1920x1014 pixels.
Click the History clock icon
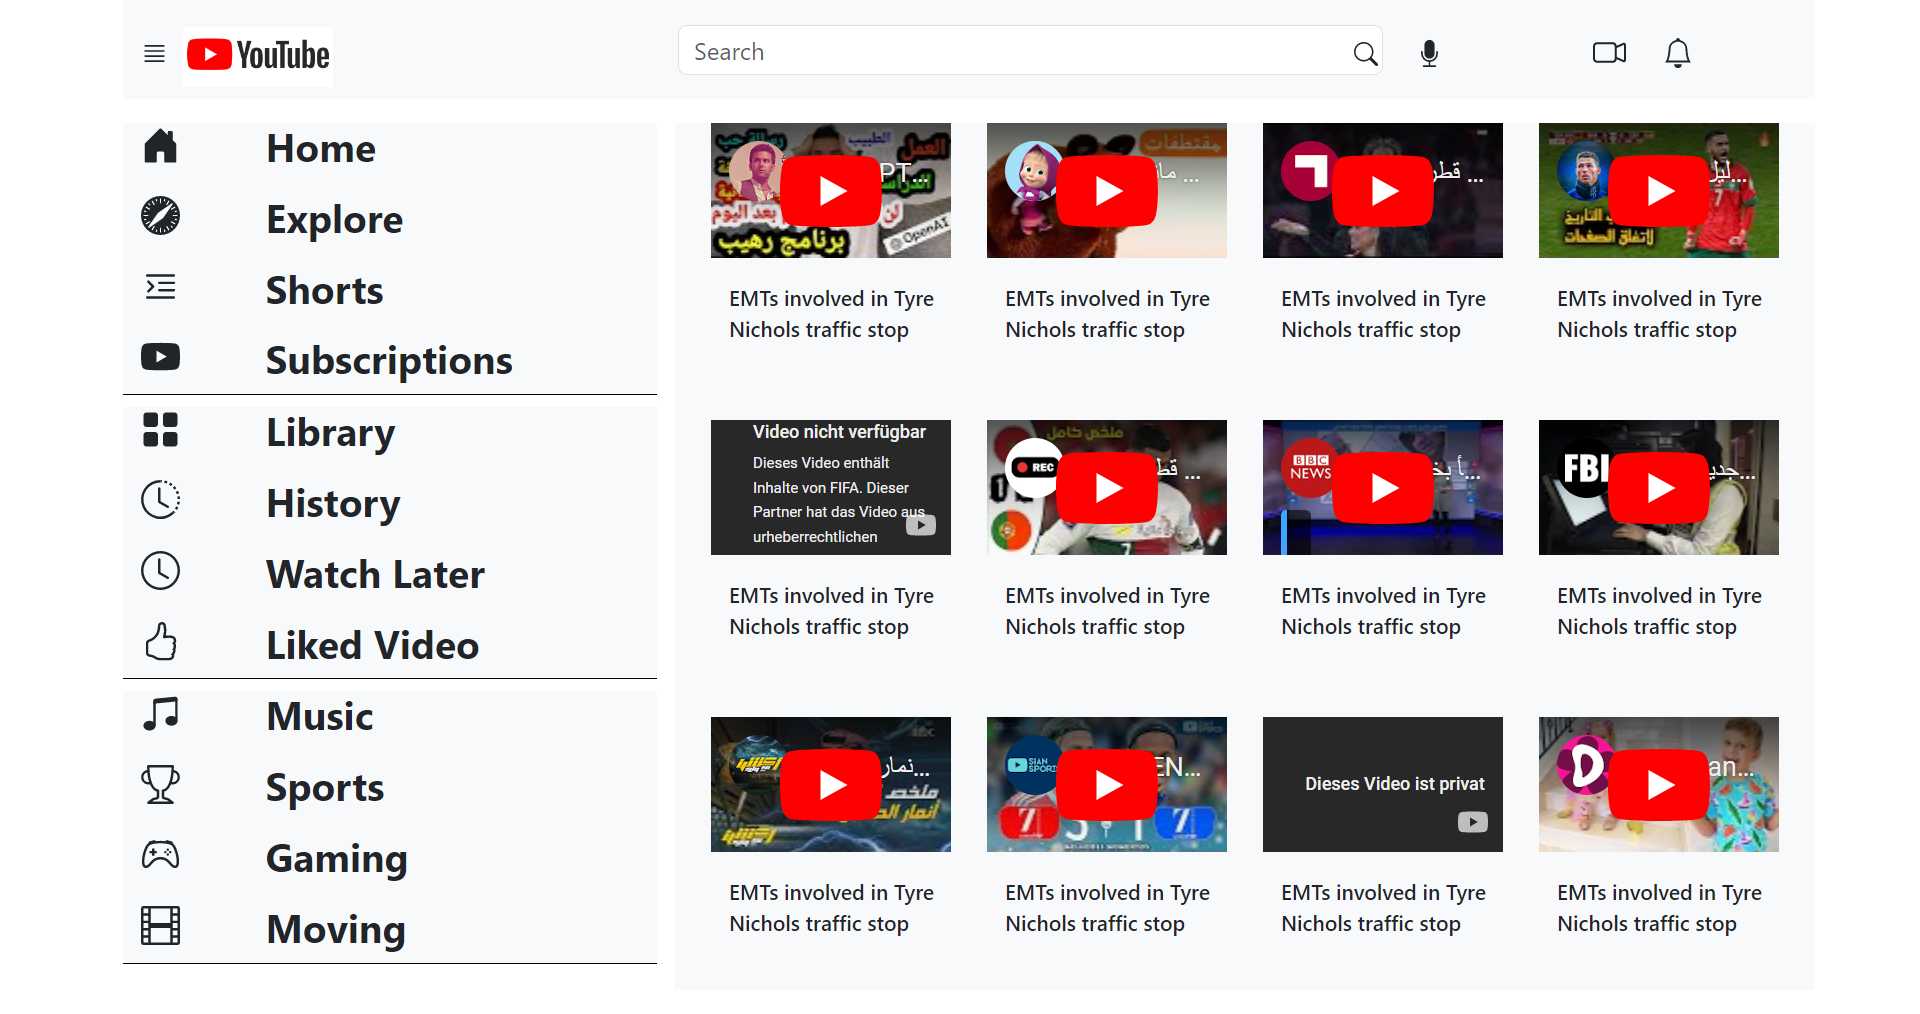(x=160, y=500)
